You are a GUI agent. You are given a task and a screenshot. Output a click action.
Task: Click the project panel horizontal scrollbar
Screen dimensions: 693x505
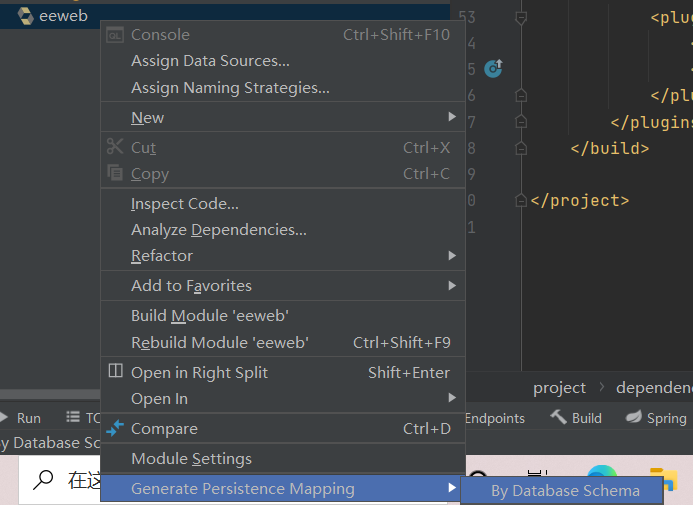(x=50, y=394)
